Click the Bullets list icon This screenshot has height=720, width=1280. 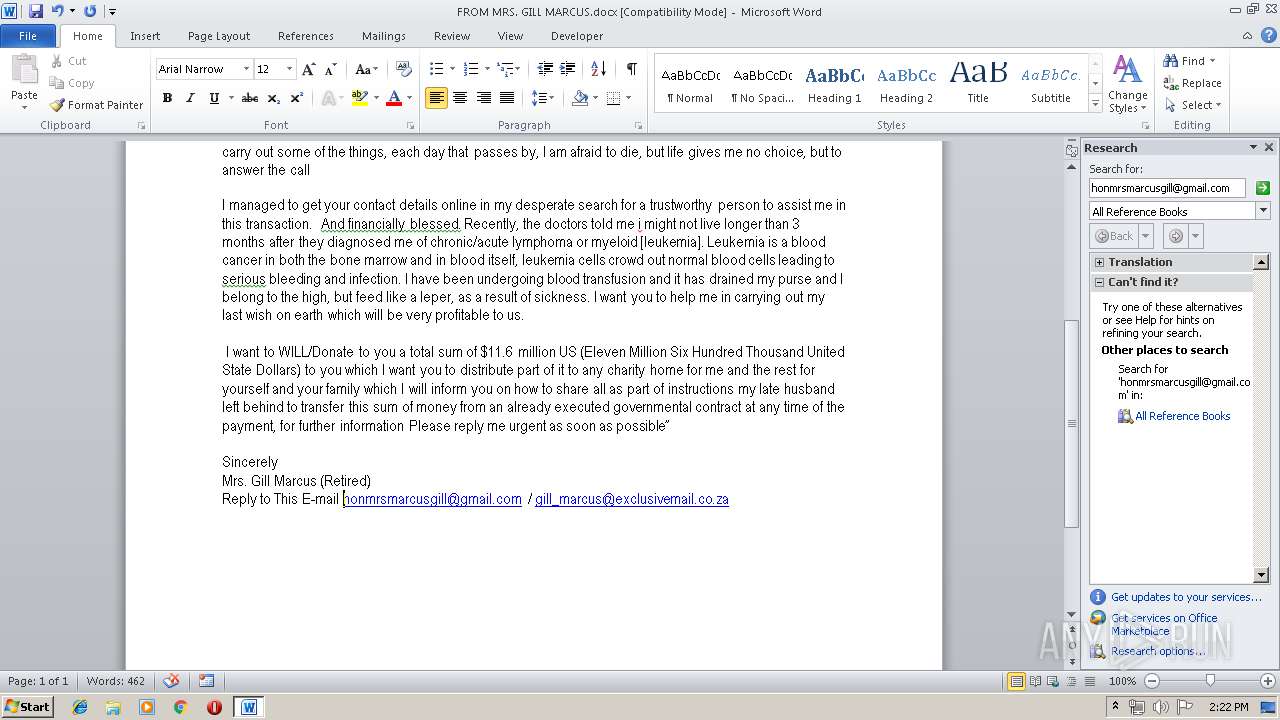tap(436, 69)
